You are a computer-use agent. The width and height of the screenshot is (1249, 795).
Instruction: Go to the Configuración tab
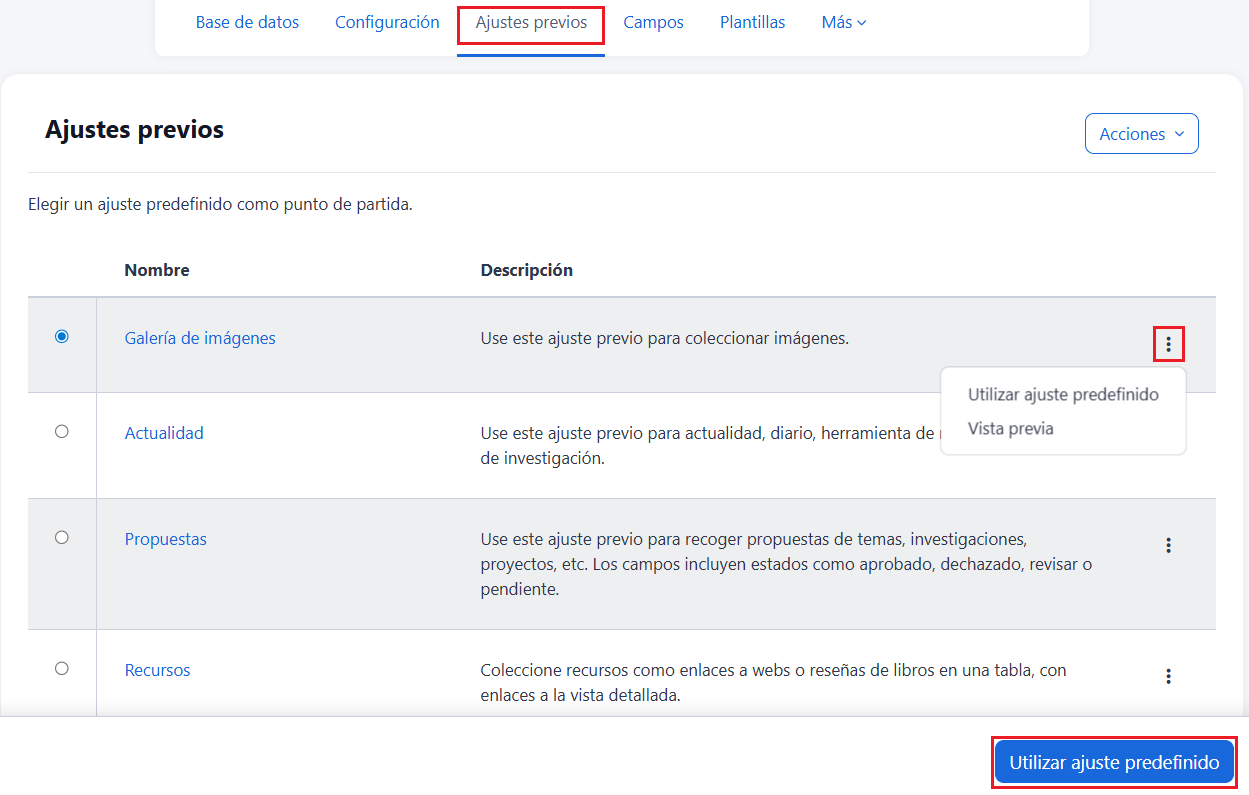click(x=387, y=22)
